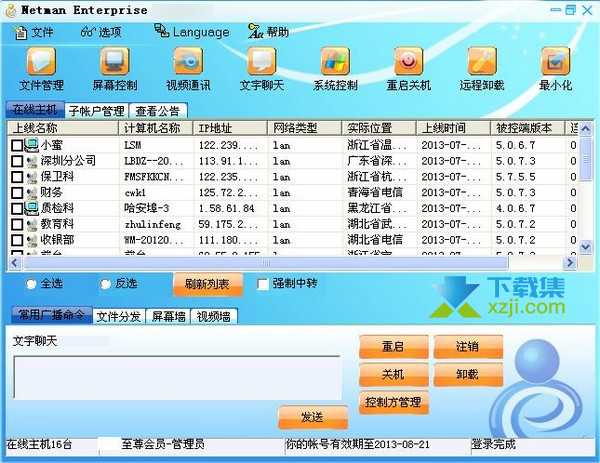Click the host icon beside 深圳分公司
This screenshot has height=463, width=600.
pyautogui.click(x=32, y=161)
